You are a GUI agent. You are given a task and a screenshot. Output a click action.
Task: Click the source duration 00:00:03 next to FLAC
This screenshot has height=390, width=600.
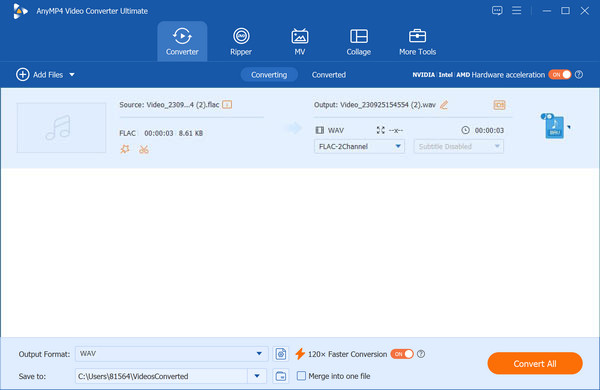click(x=159, y=133)
